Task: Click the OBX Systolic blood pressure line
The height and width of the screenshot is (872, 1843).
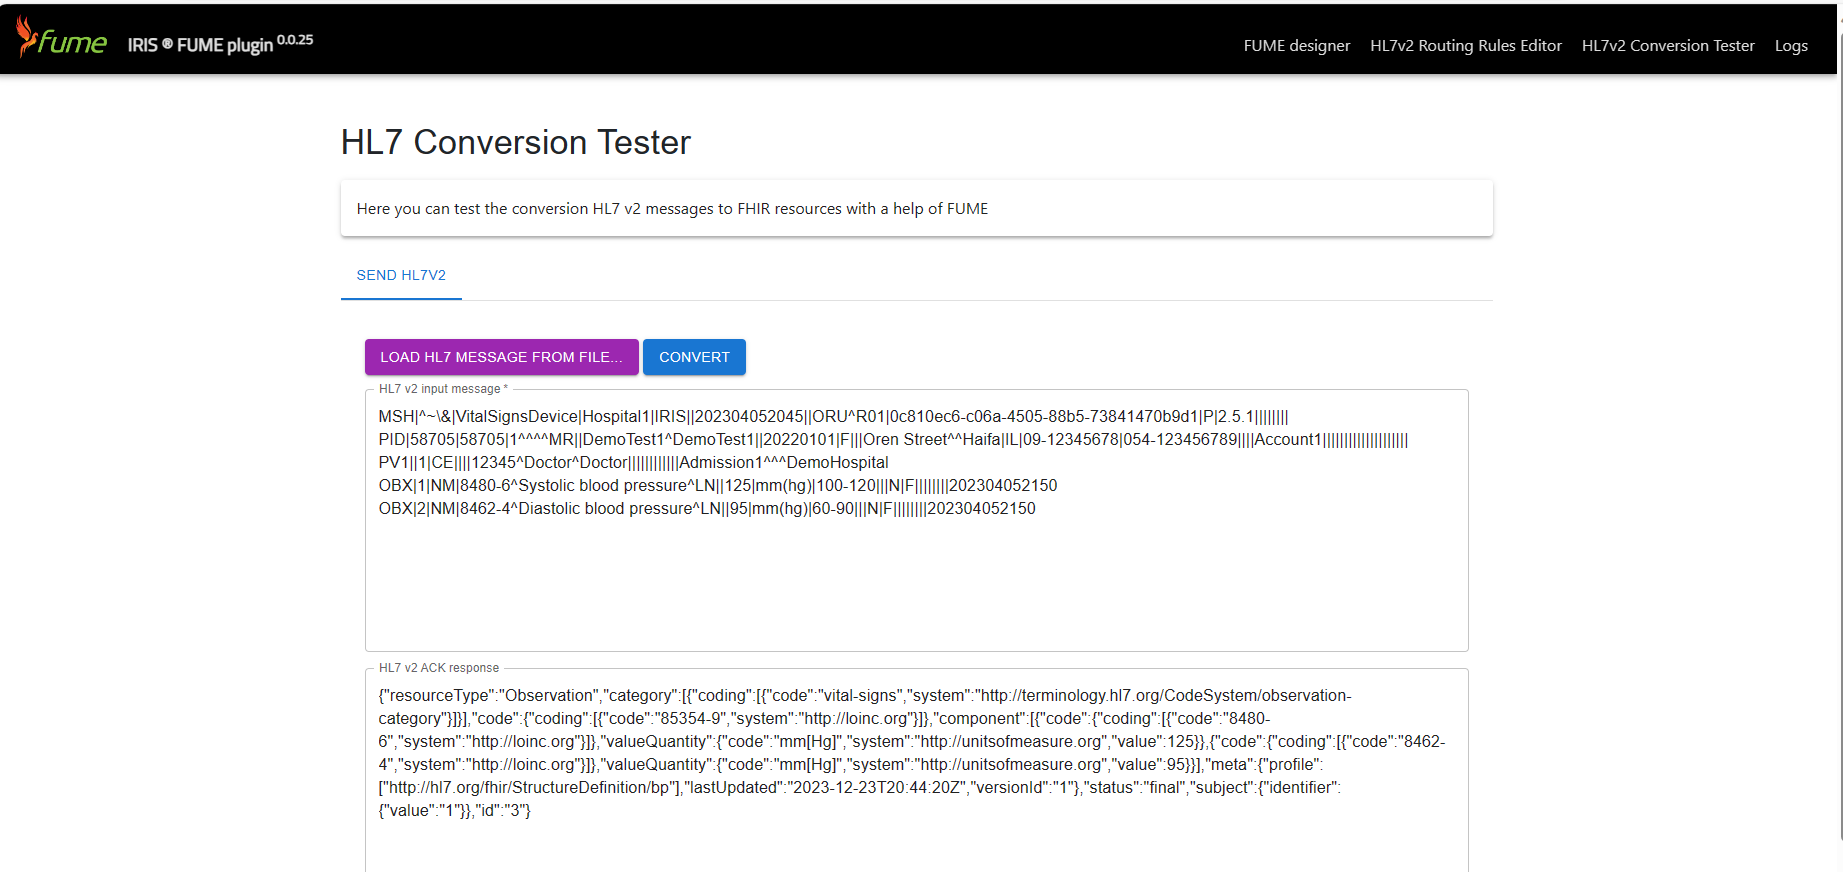Action: point(717,486)
